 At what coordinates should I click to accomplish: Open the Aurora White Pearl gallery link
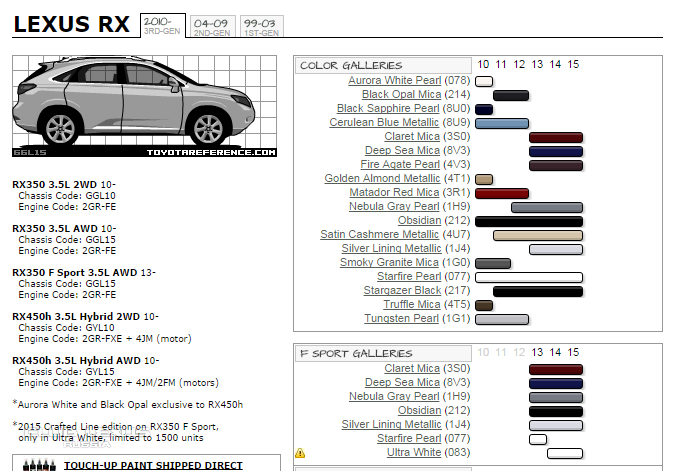coord(394,80)
